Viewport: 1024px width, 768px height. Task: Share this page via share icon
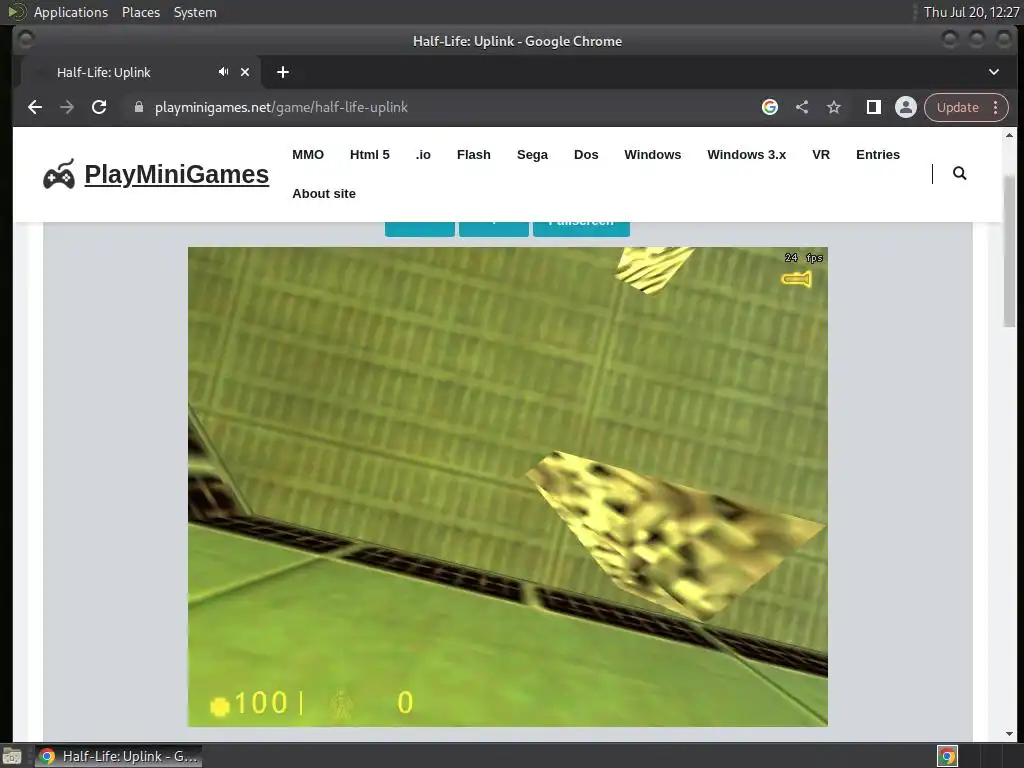point(802,107)
